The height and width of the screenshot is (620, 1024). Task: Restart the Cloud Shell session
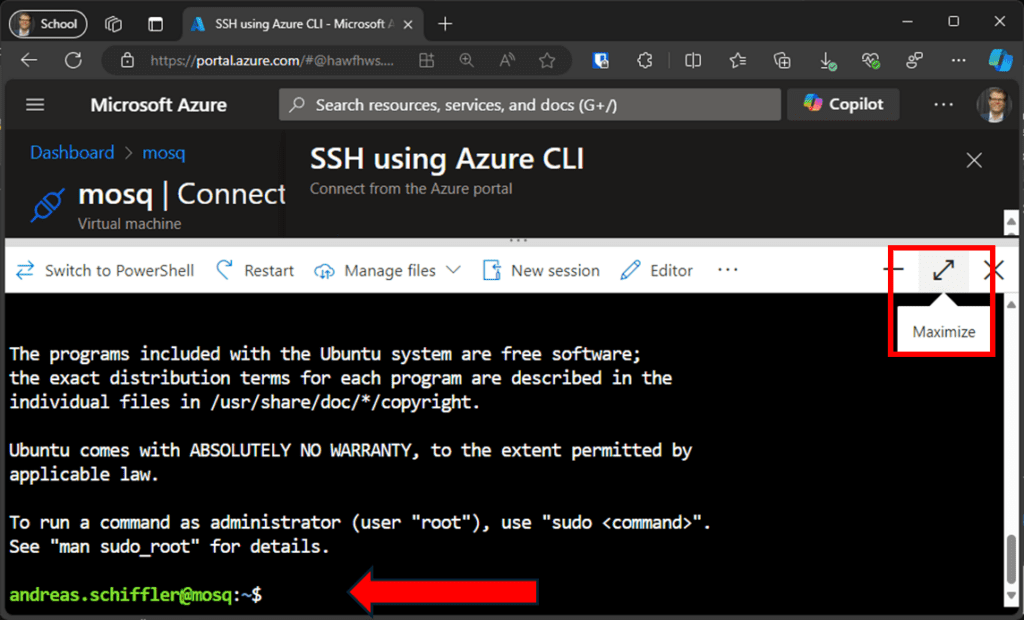click(255, 270)
